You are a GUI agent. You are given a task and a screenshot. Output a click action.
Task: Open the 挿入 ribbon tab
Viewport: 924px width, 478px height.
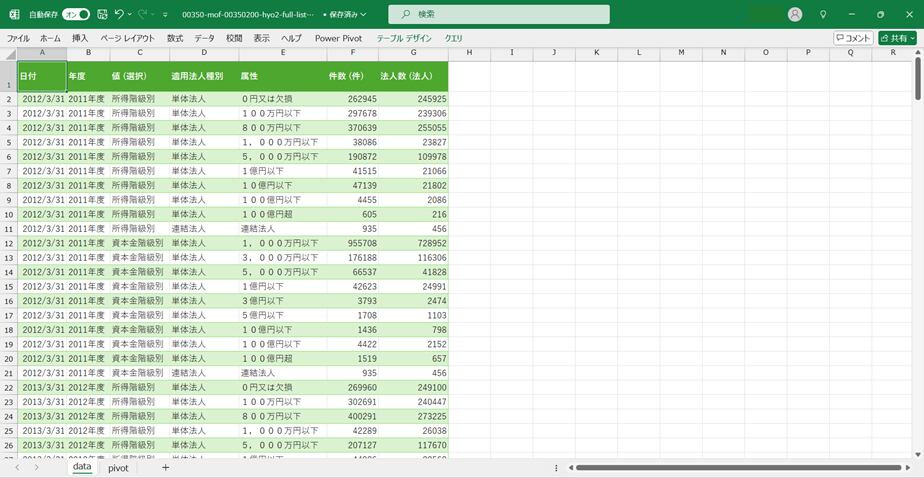[x=80, y=38]
